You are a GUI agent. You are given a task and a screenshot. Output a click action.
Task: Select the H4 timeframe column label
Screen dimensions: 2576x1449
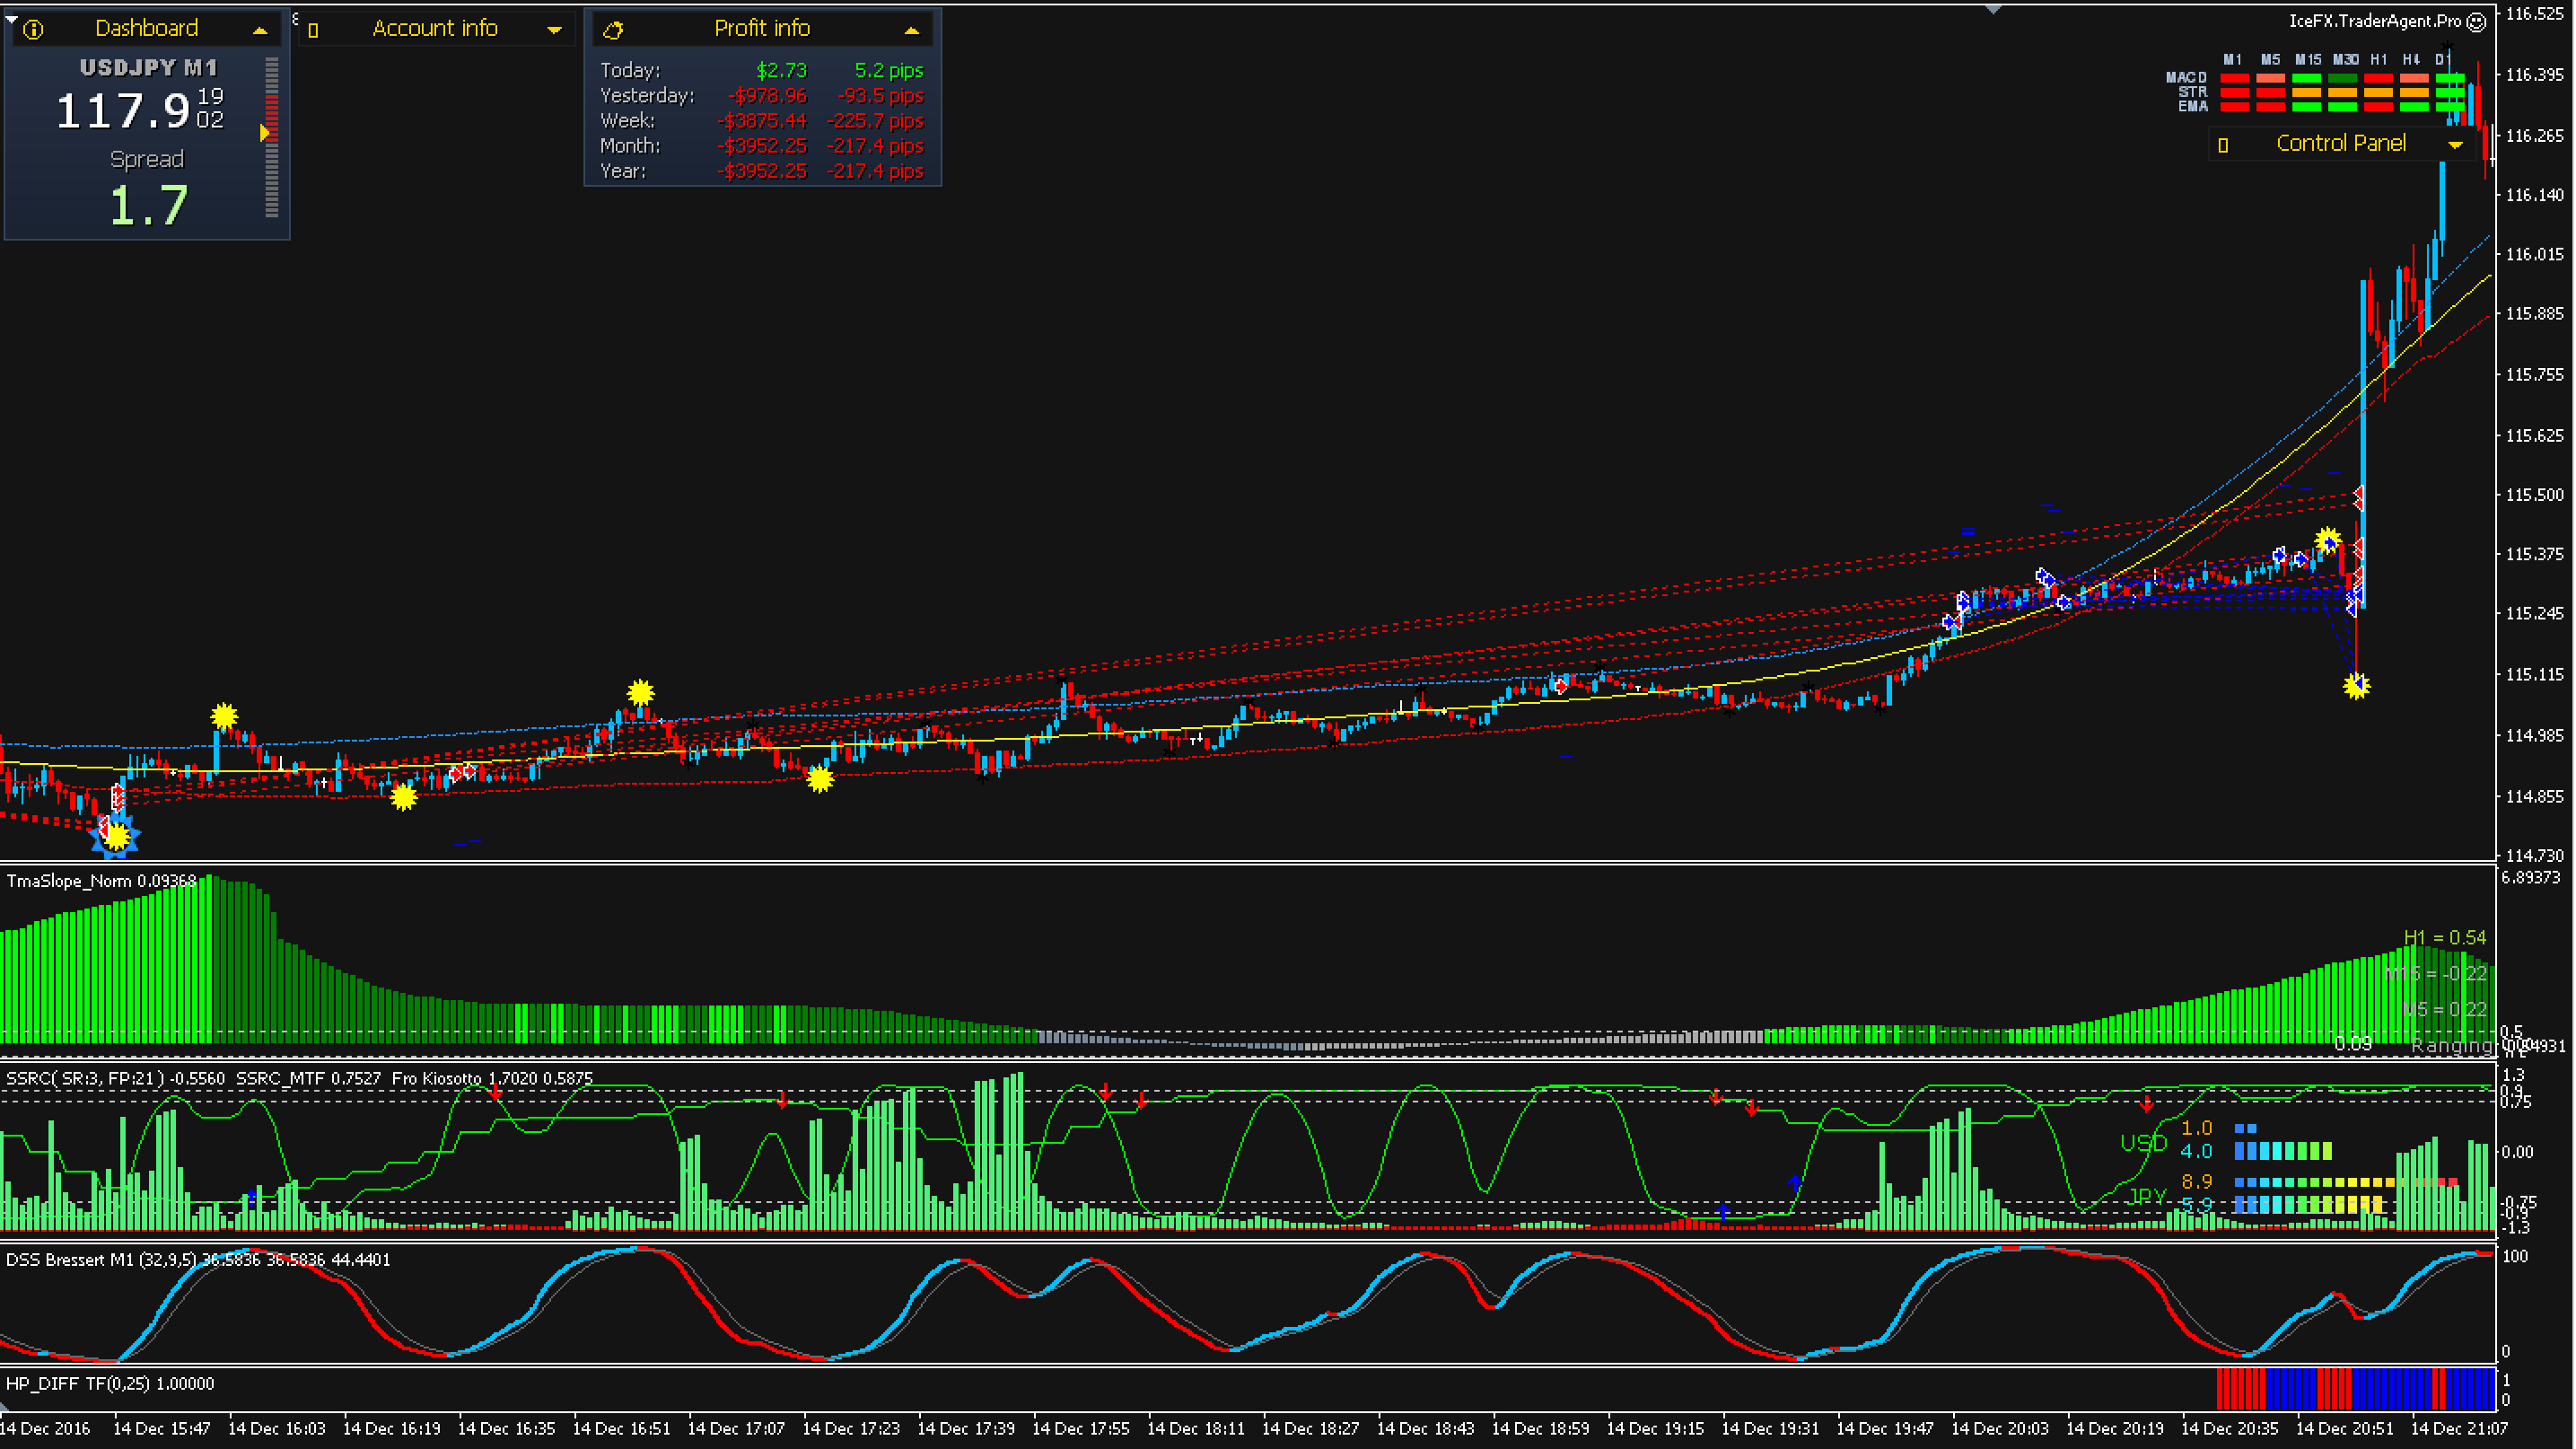point(2412,60)
